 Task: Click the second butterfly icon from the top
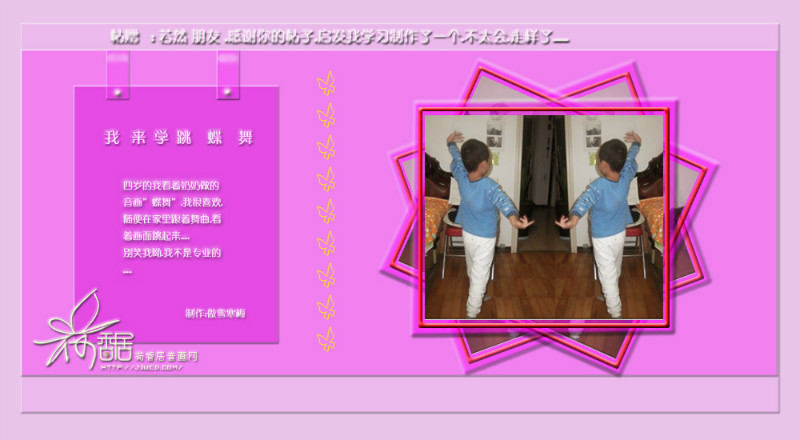[325, 114]
